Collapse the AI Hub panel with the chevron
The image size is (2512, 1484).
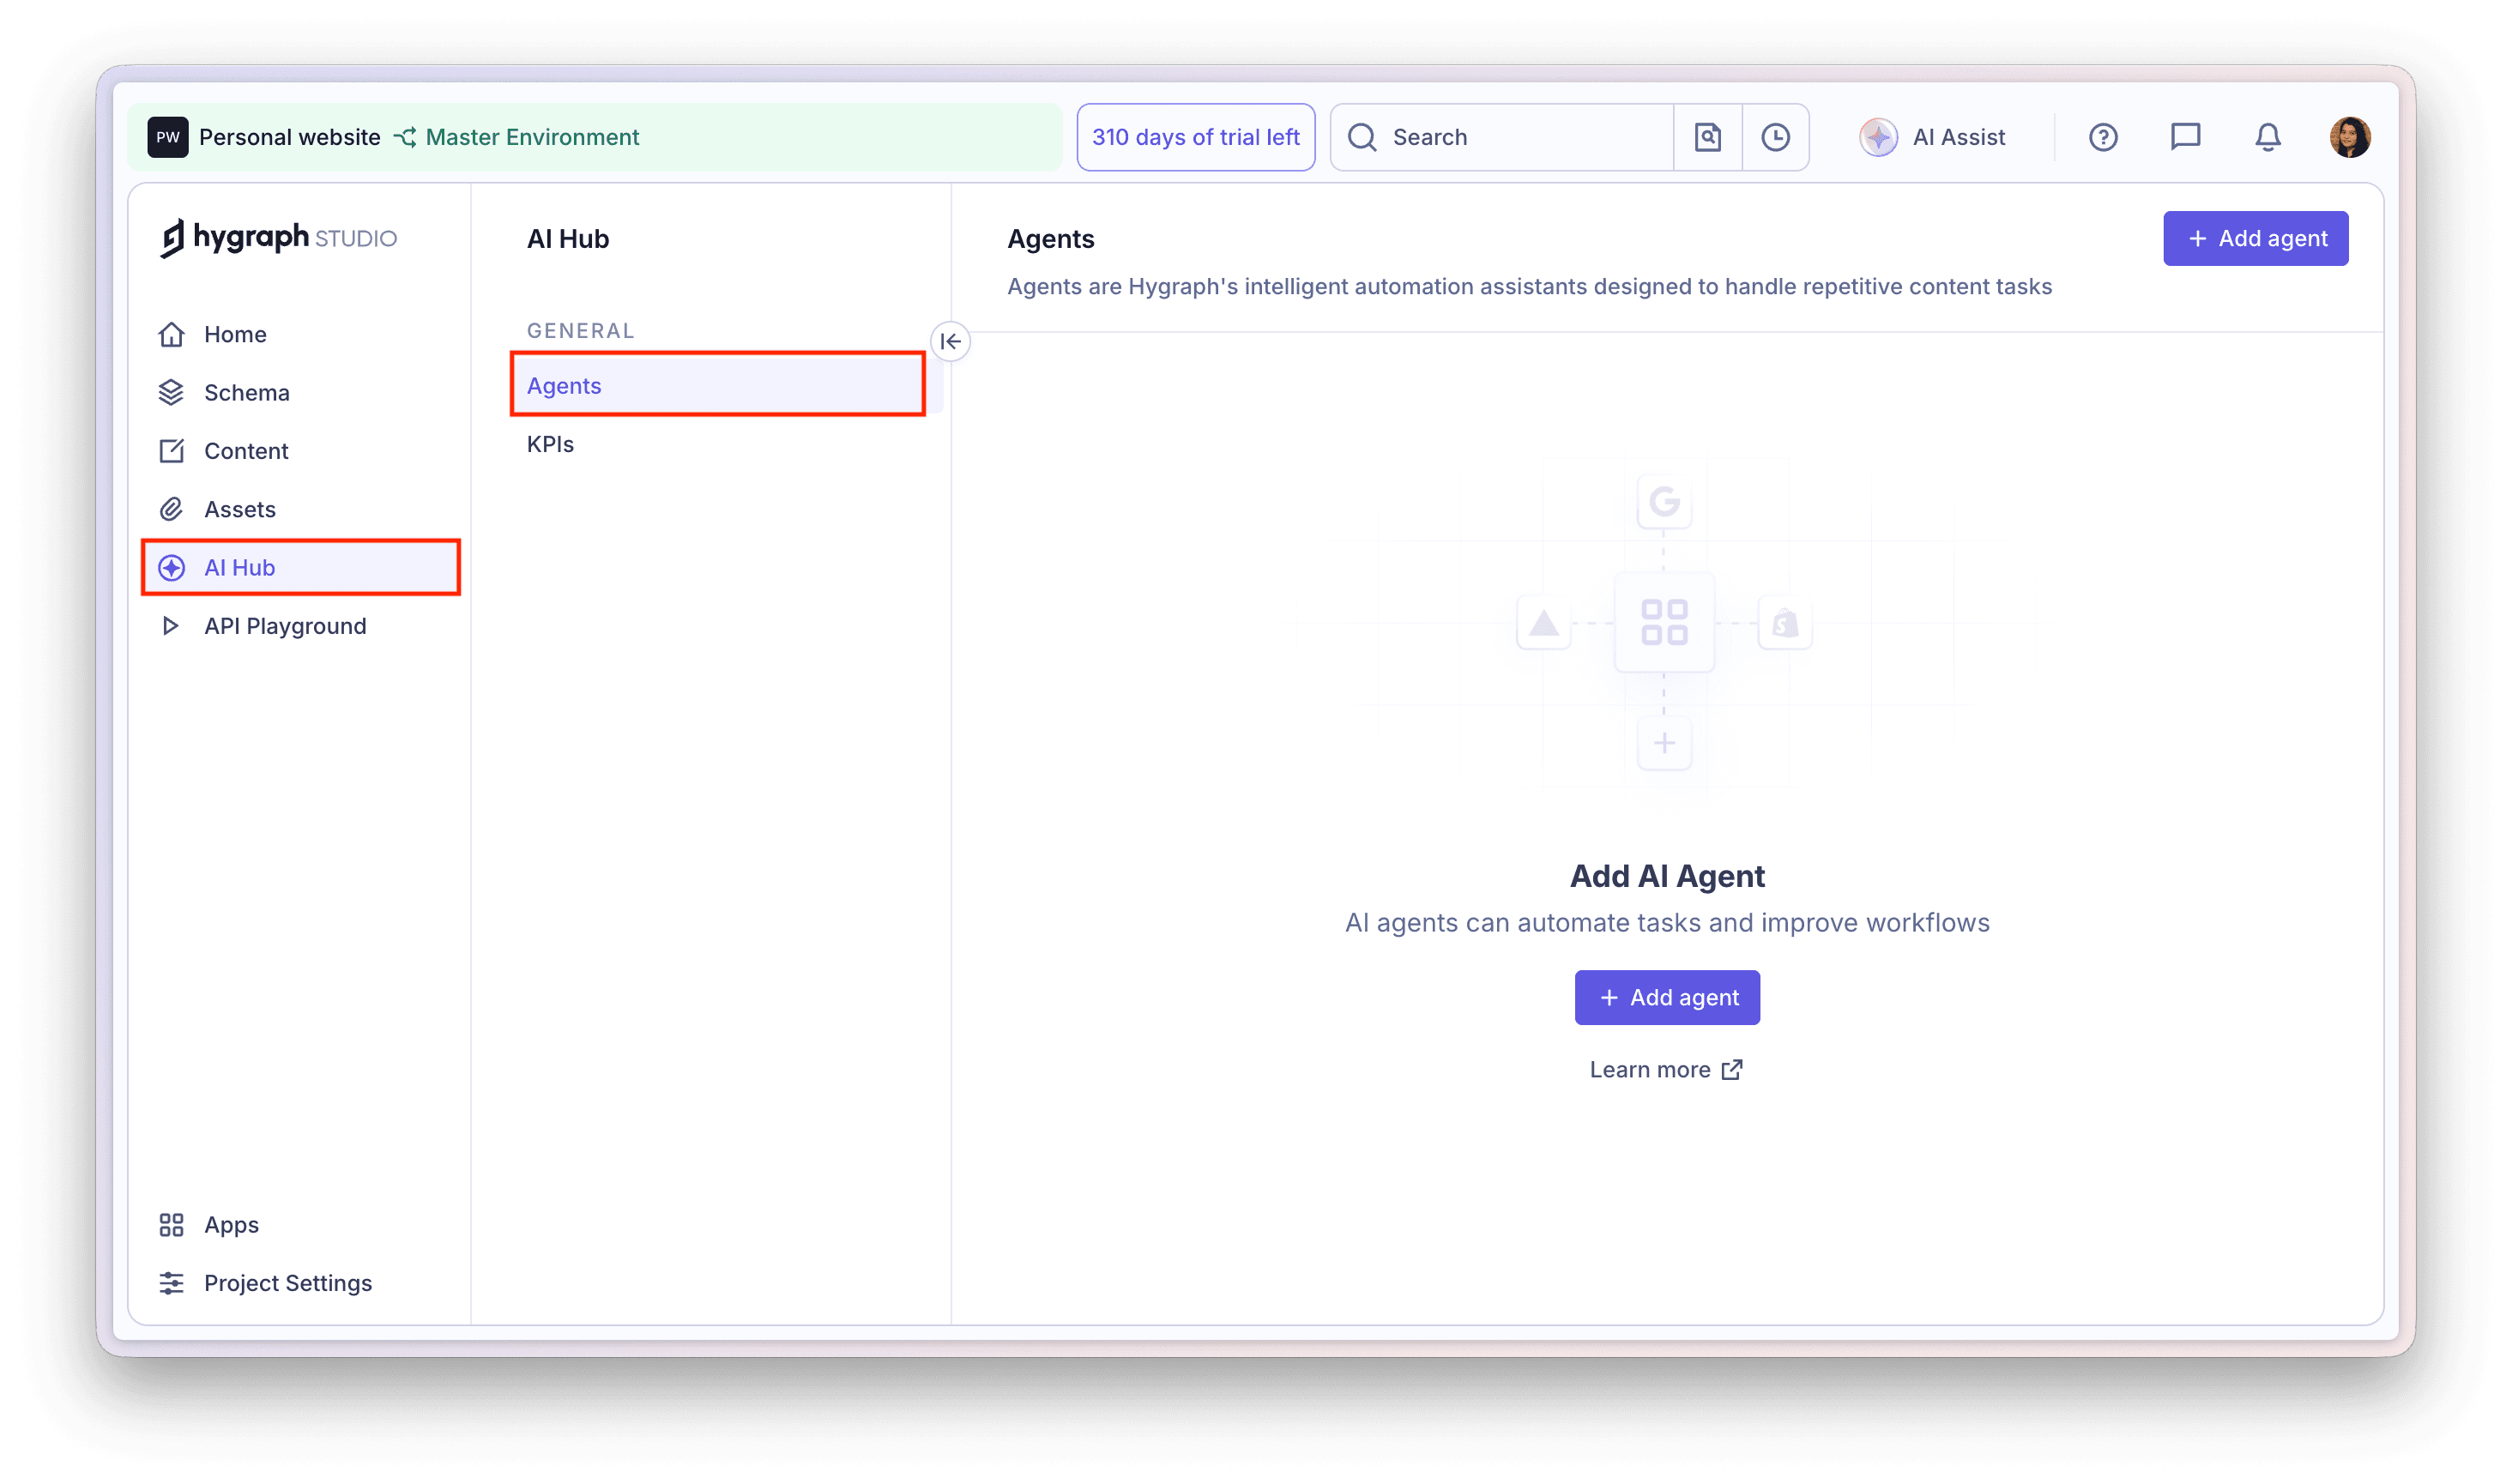(949, 341)
